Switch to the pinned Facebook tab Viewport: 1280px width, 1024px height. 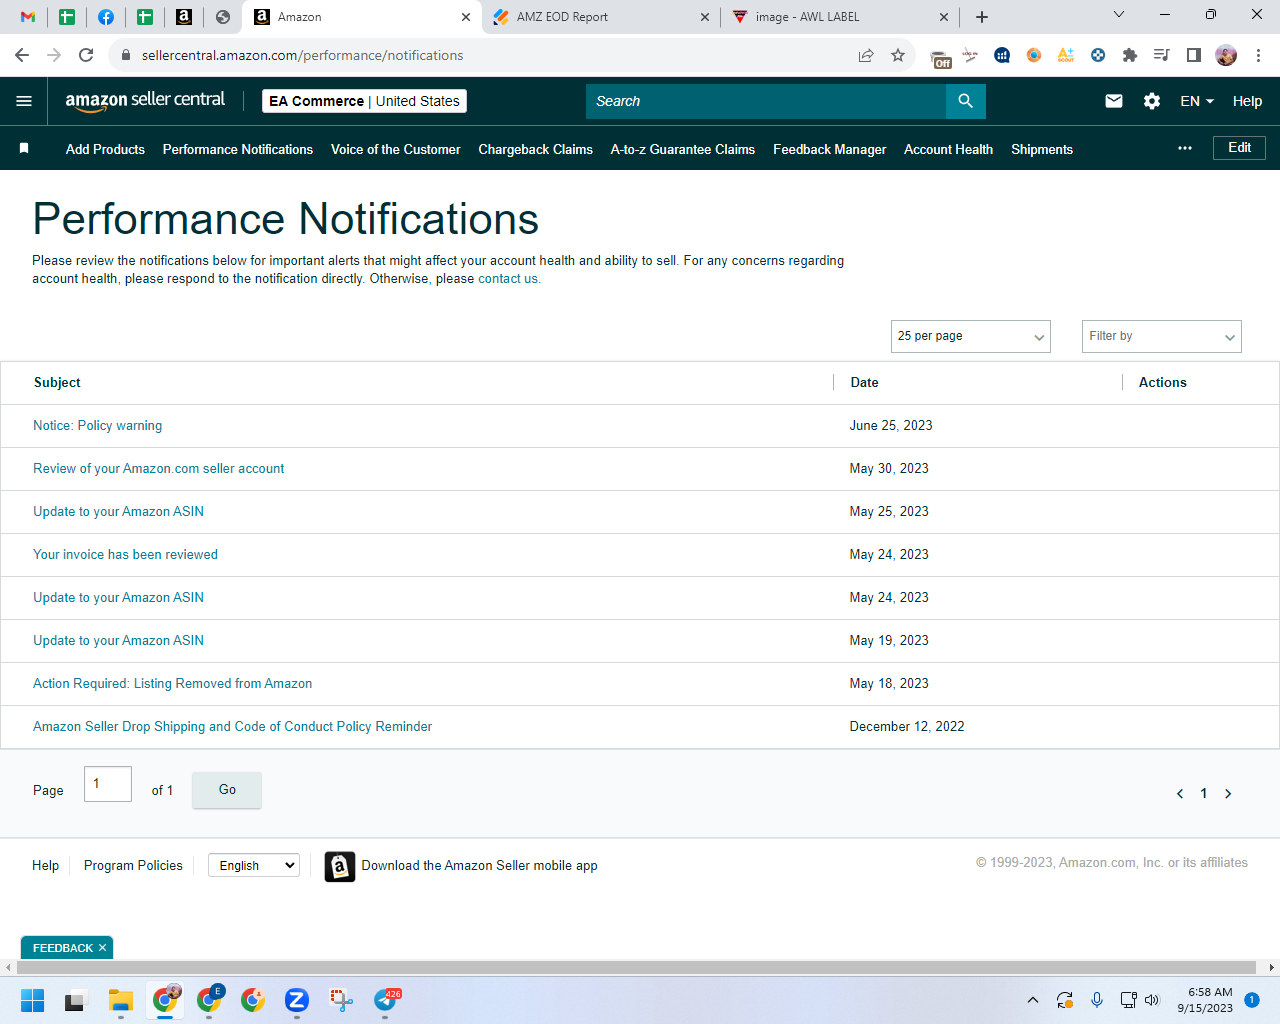pyautogui.click(x=106, y=17)
